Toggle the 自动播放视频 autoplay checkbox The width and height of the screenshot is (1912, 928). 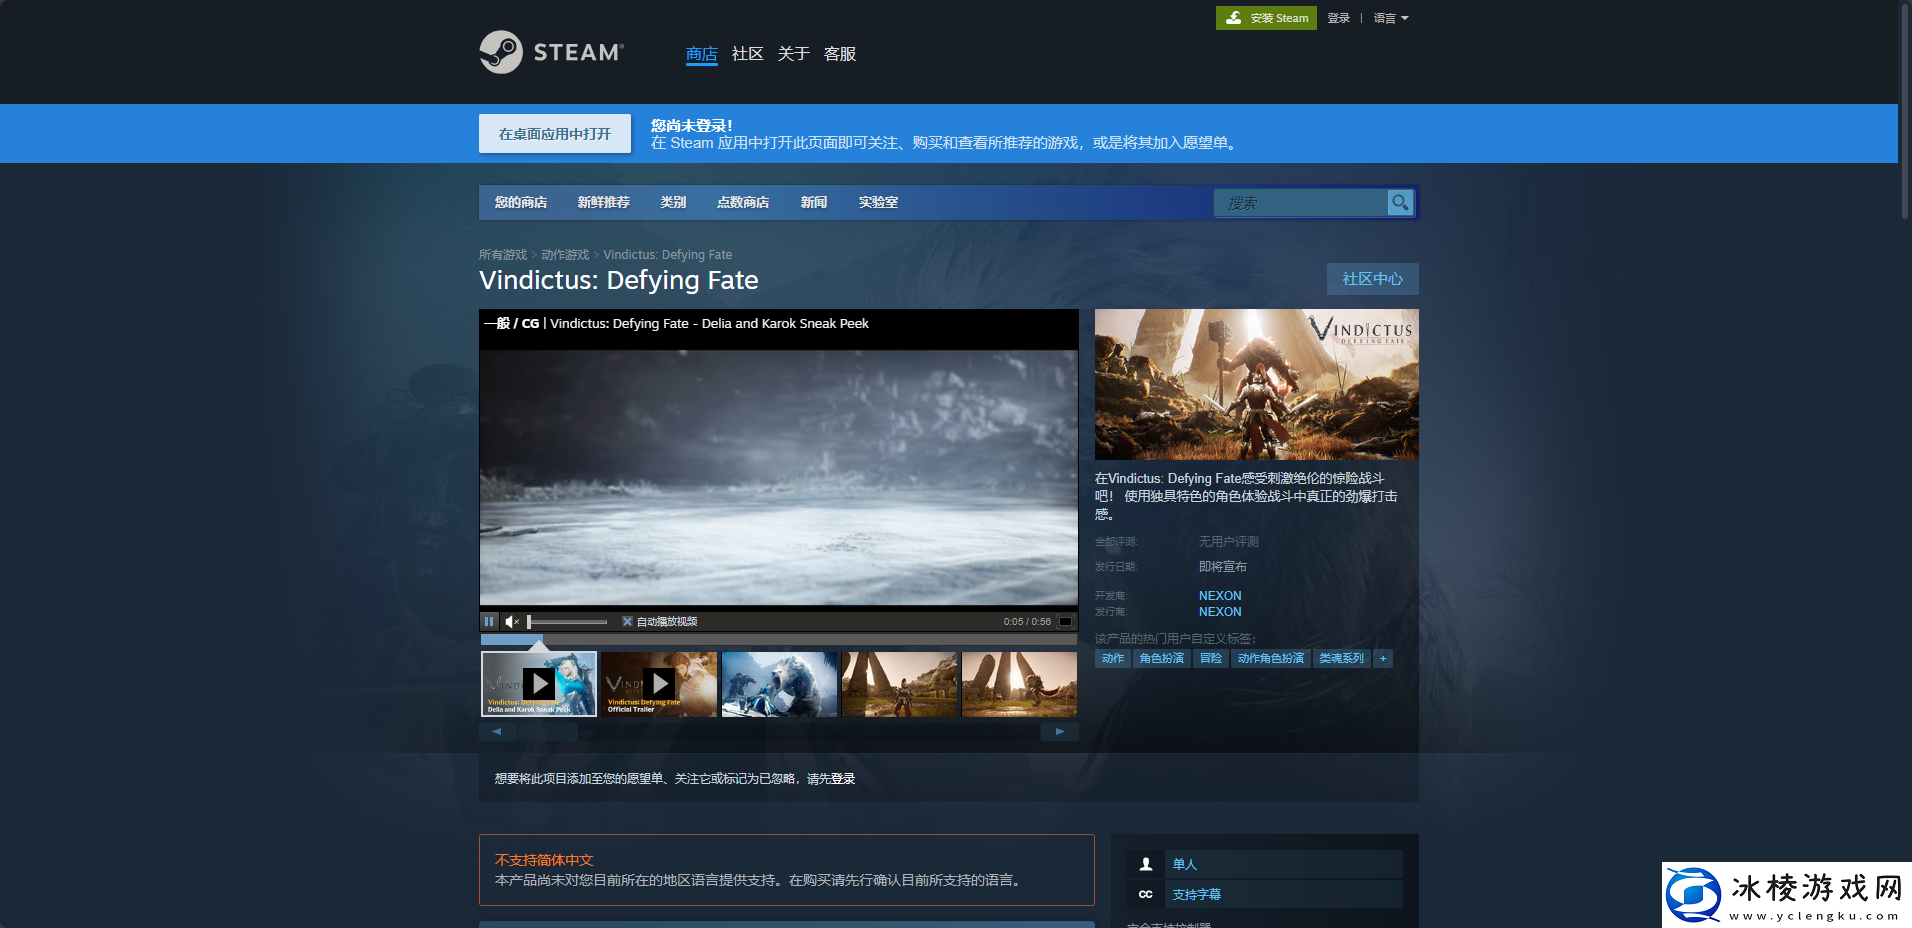coord(627,621)
